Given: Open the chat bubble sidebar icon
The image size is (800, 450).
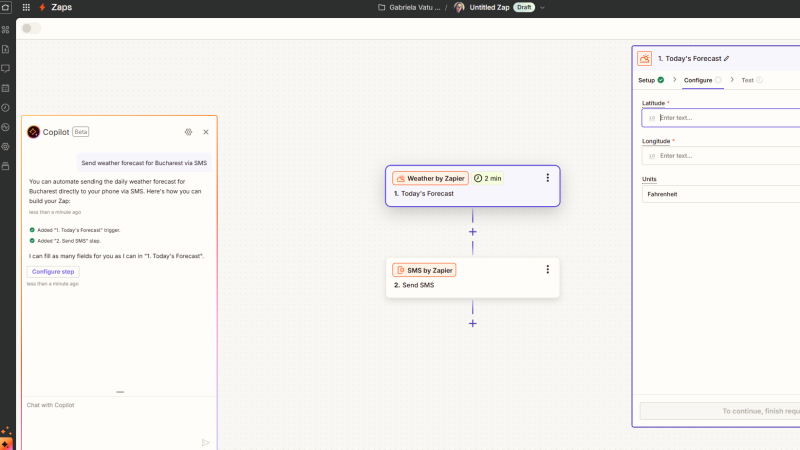Looking at the screenshot, I should pos(6,69).
